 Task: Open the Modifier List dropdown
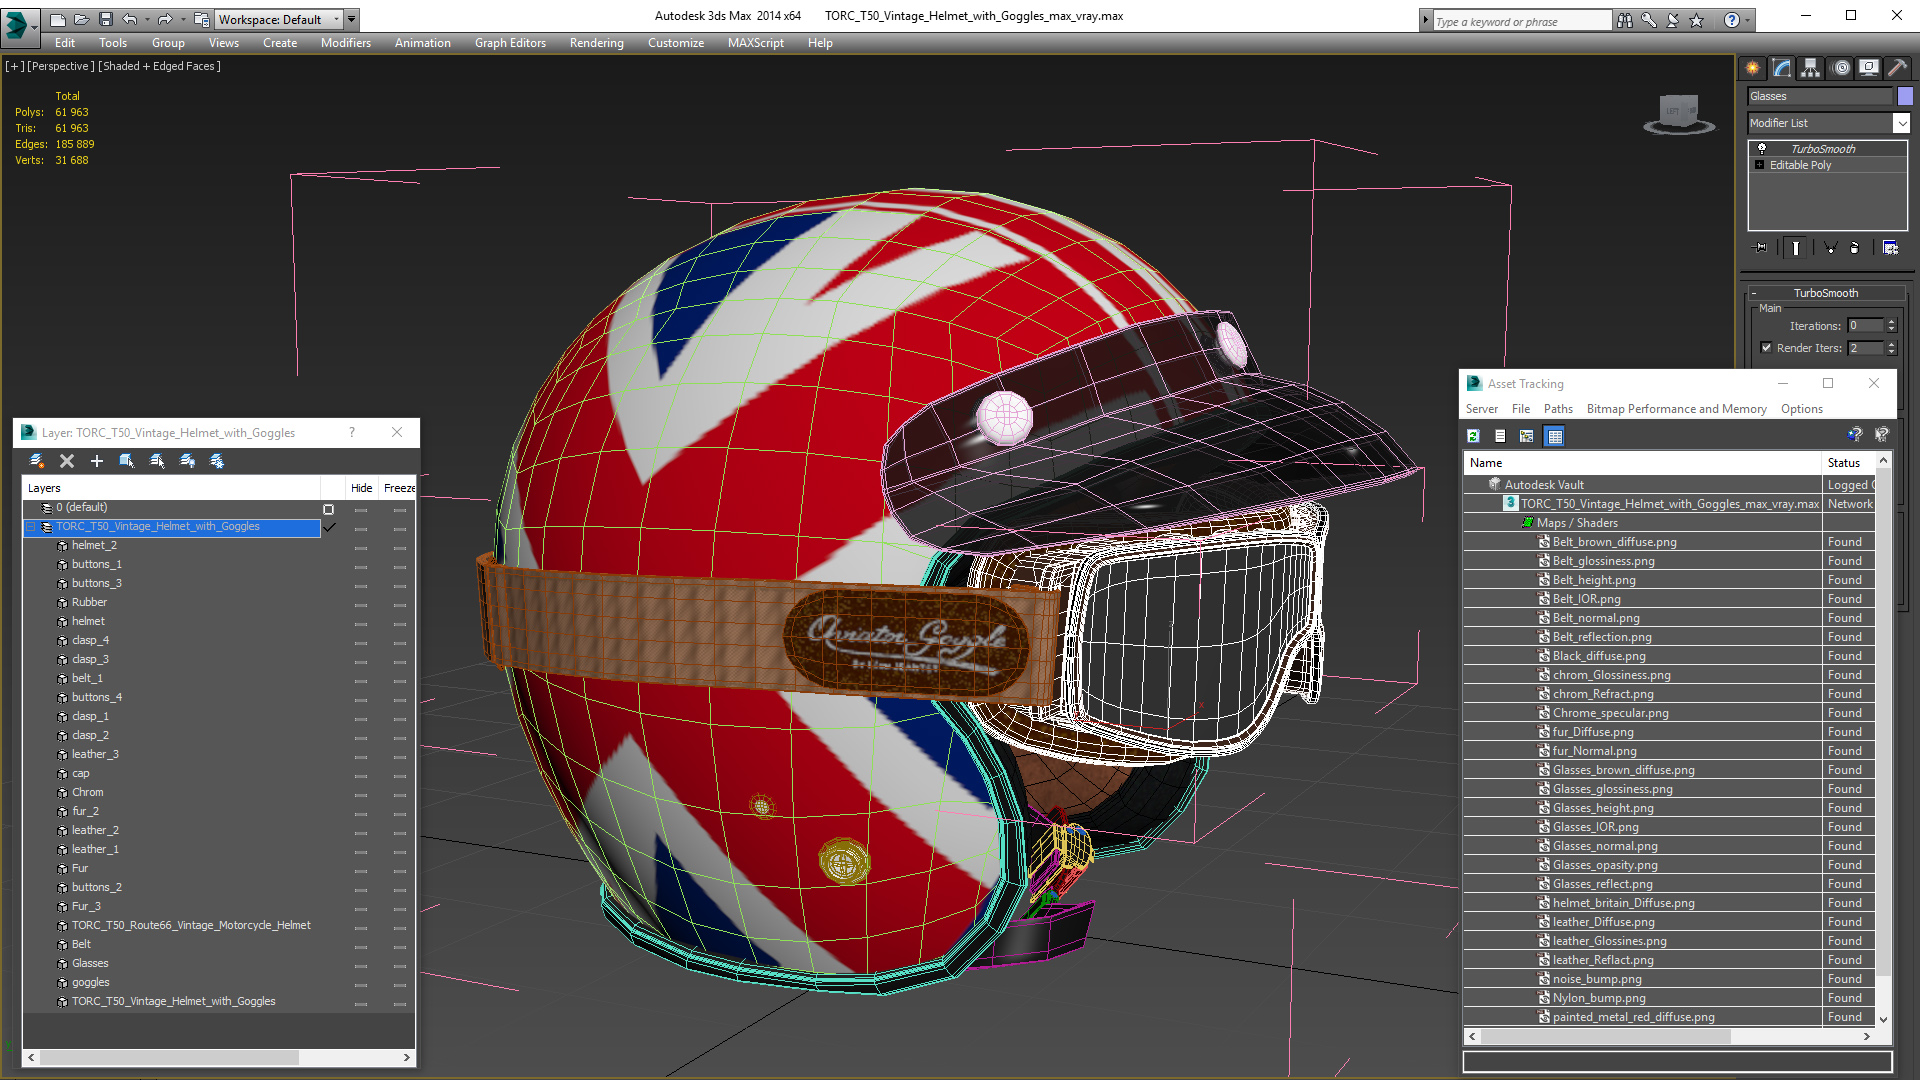coord(1901,123)
